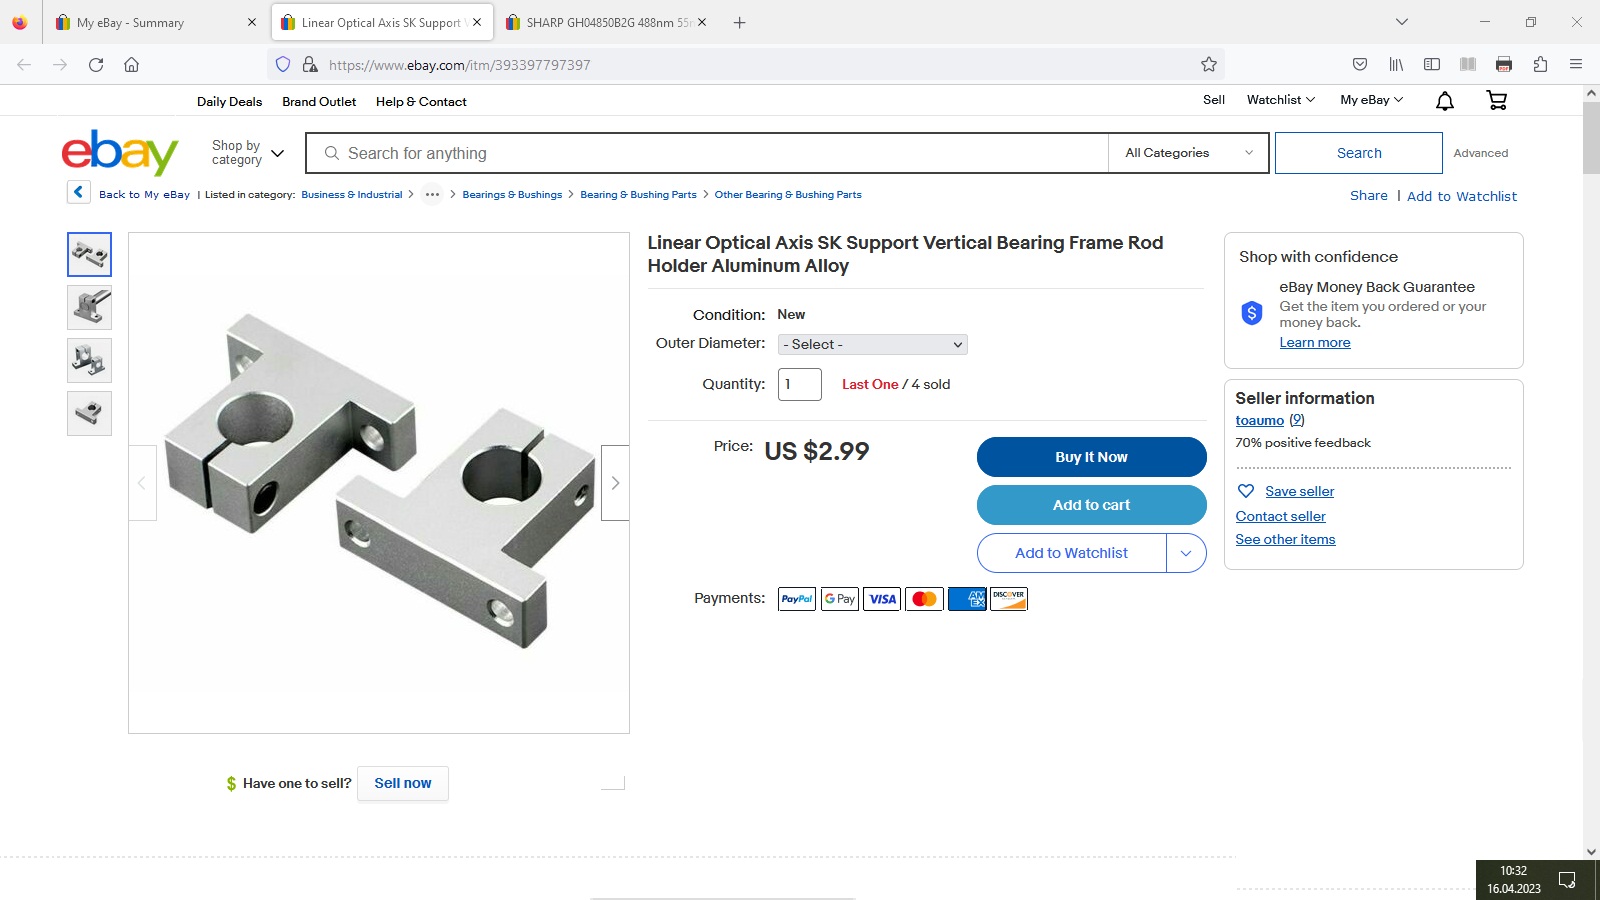1600x900 pixels.
Task: Open the notifications bell icon
Action: tap(1445, 100)
